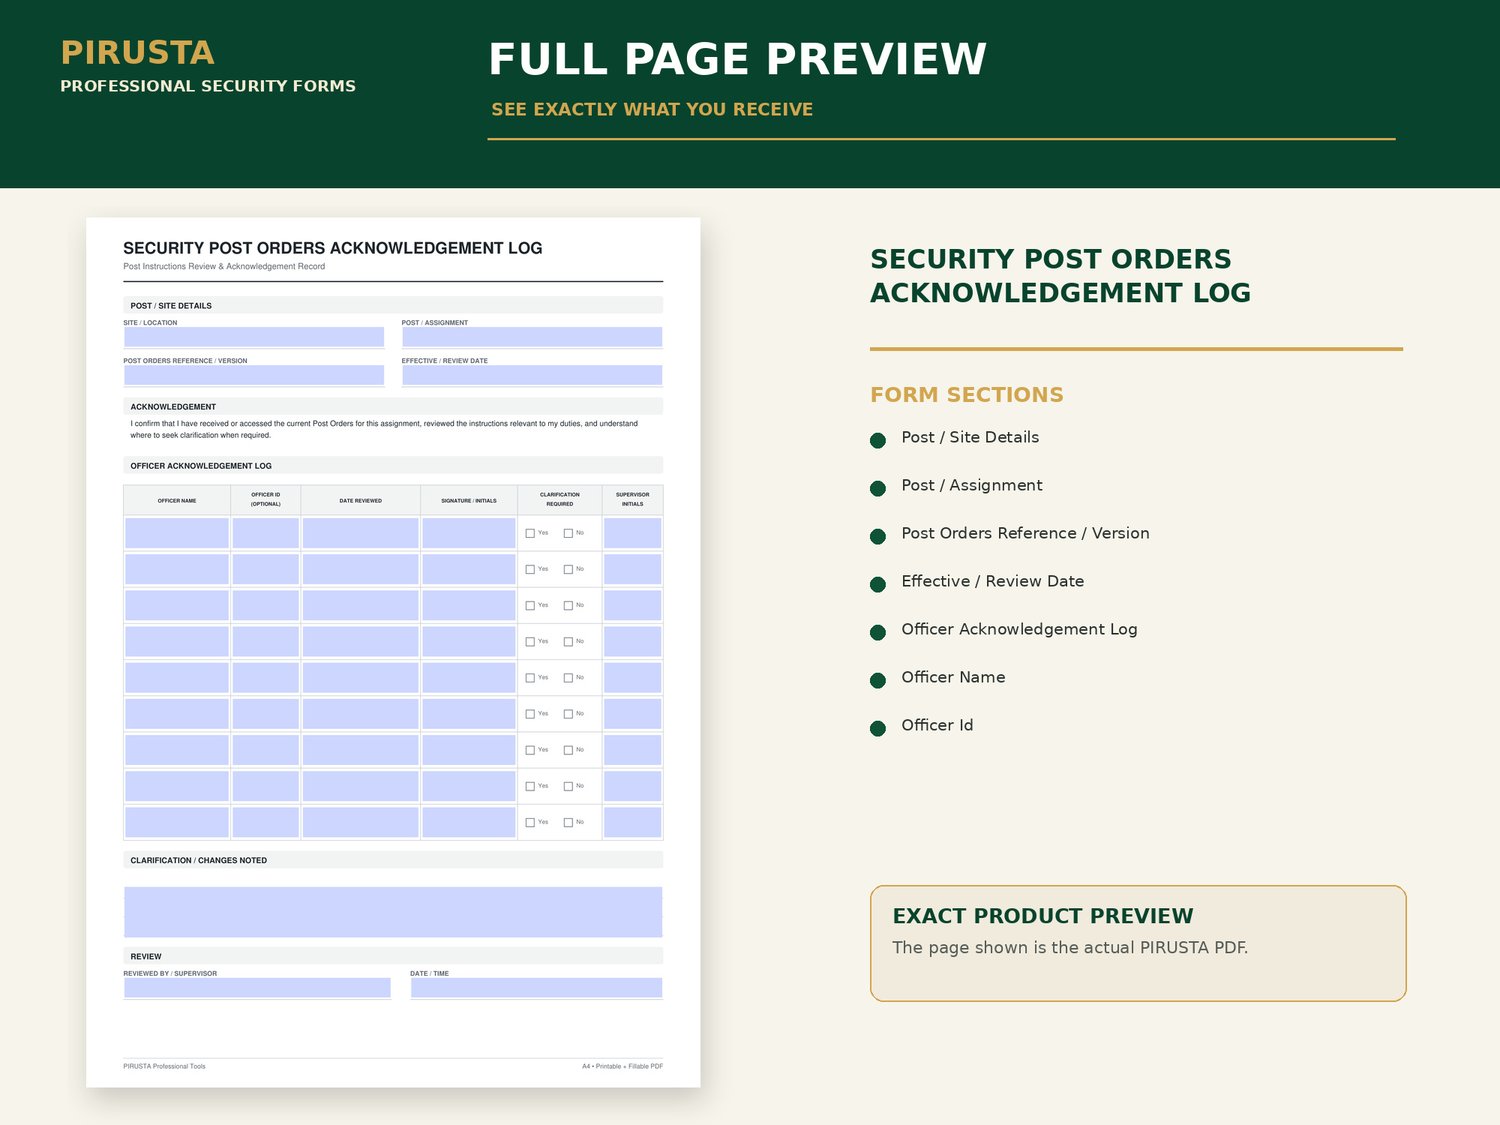Viewport: 1500px width, 1125px height.
Task: Open the form page preview thumbnail
Action: [x=393, y=652]
